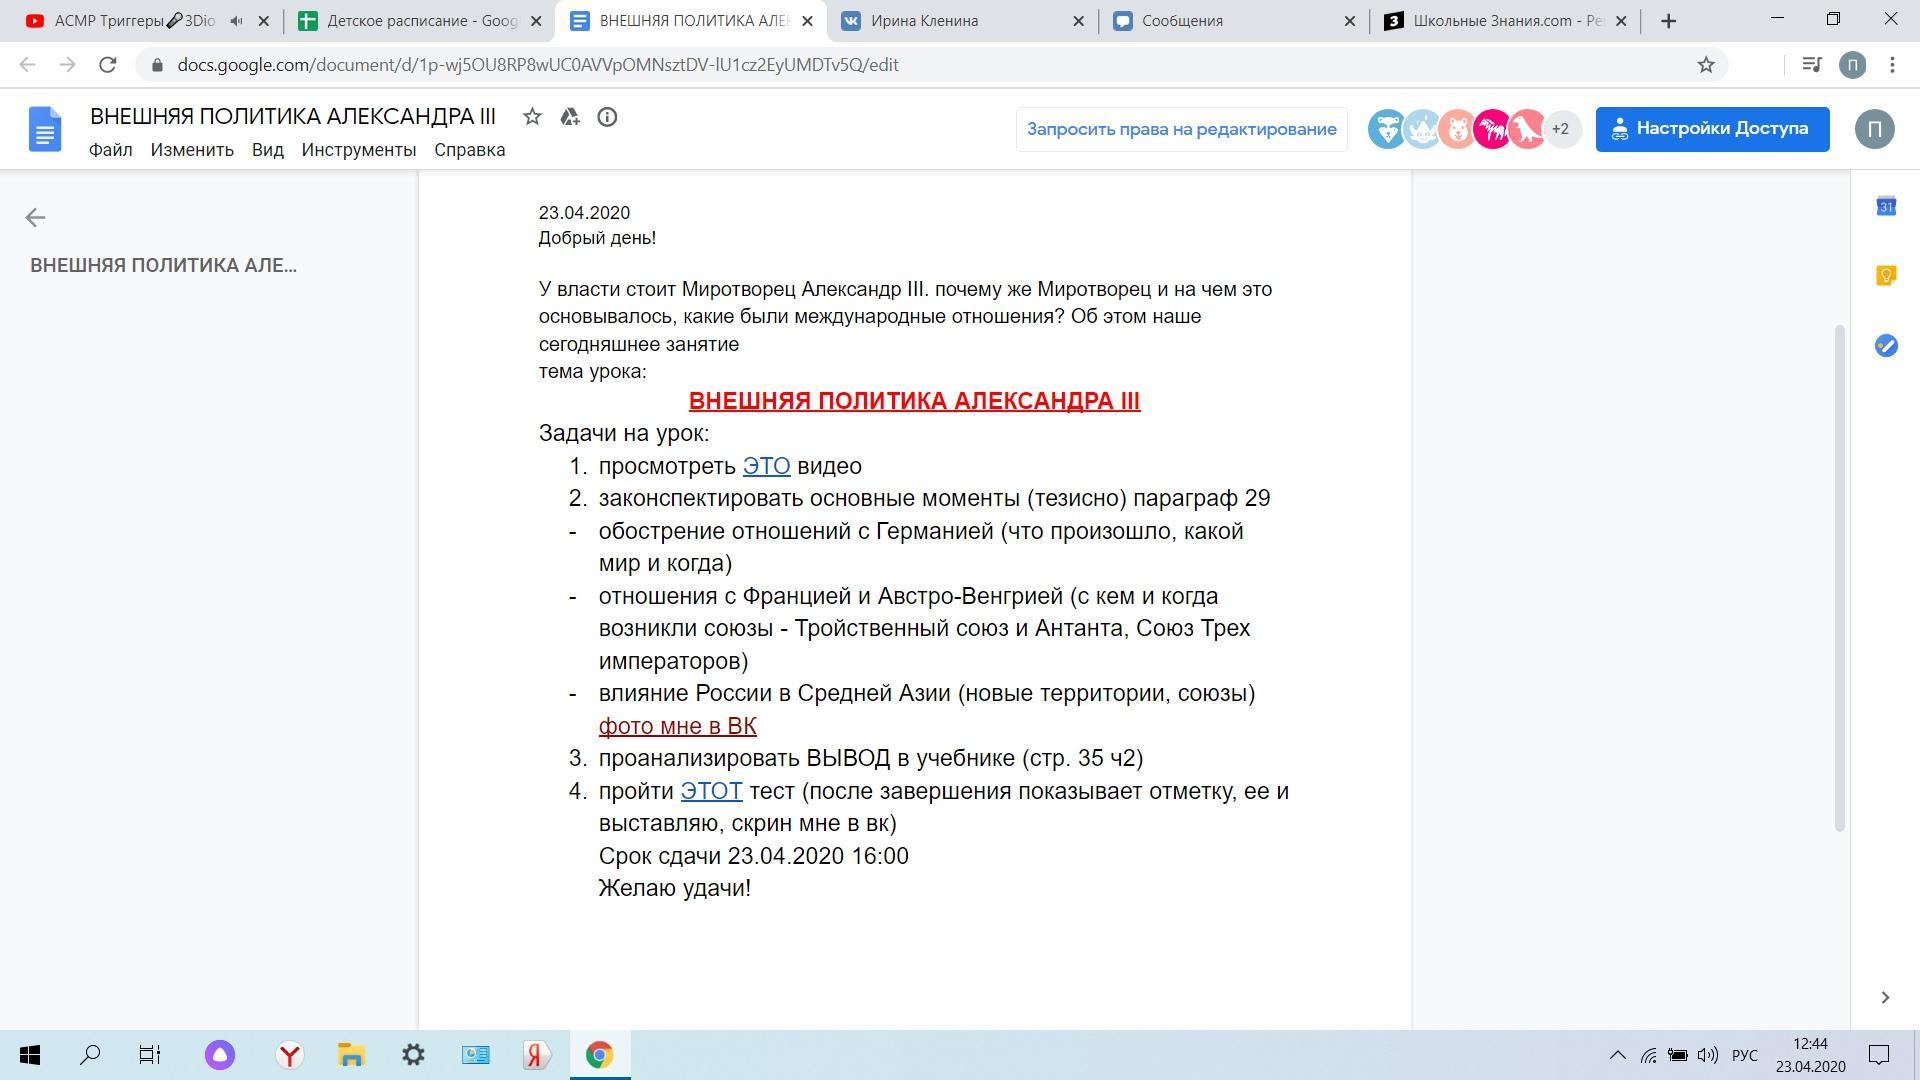The width and height of the screenshot is (1920, 1080).
Task: Open the media control icon in Chrome toolbar
Action: (x=1811, y=64)
